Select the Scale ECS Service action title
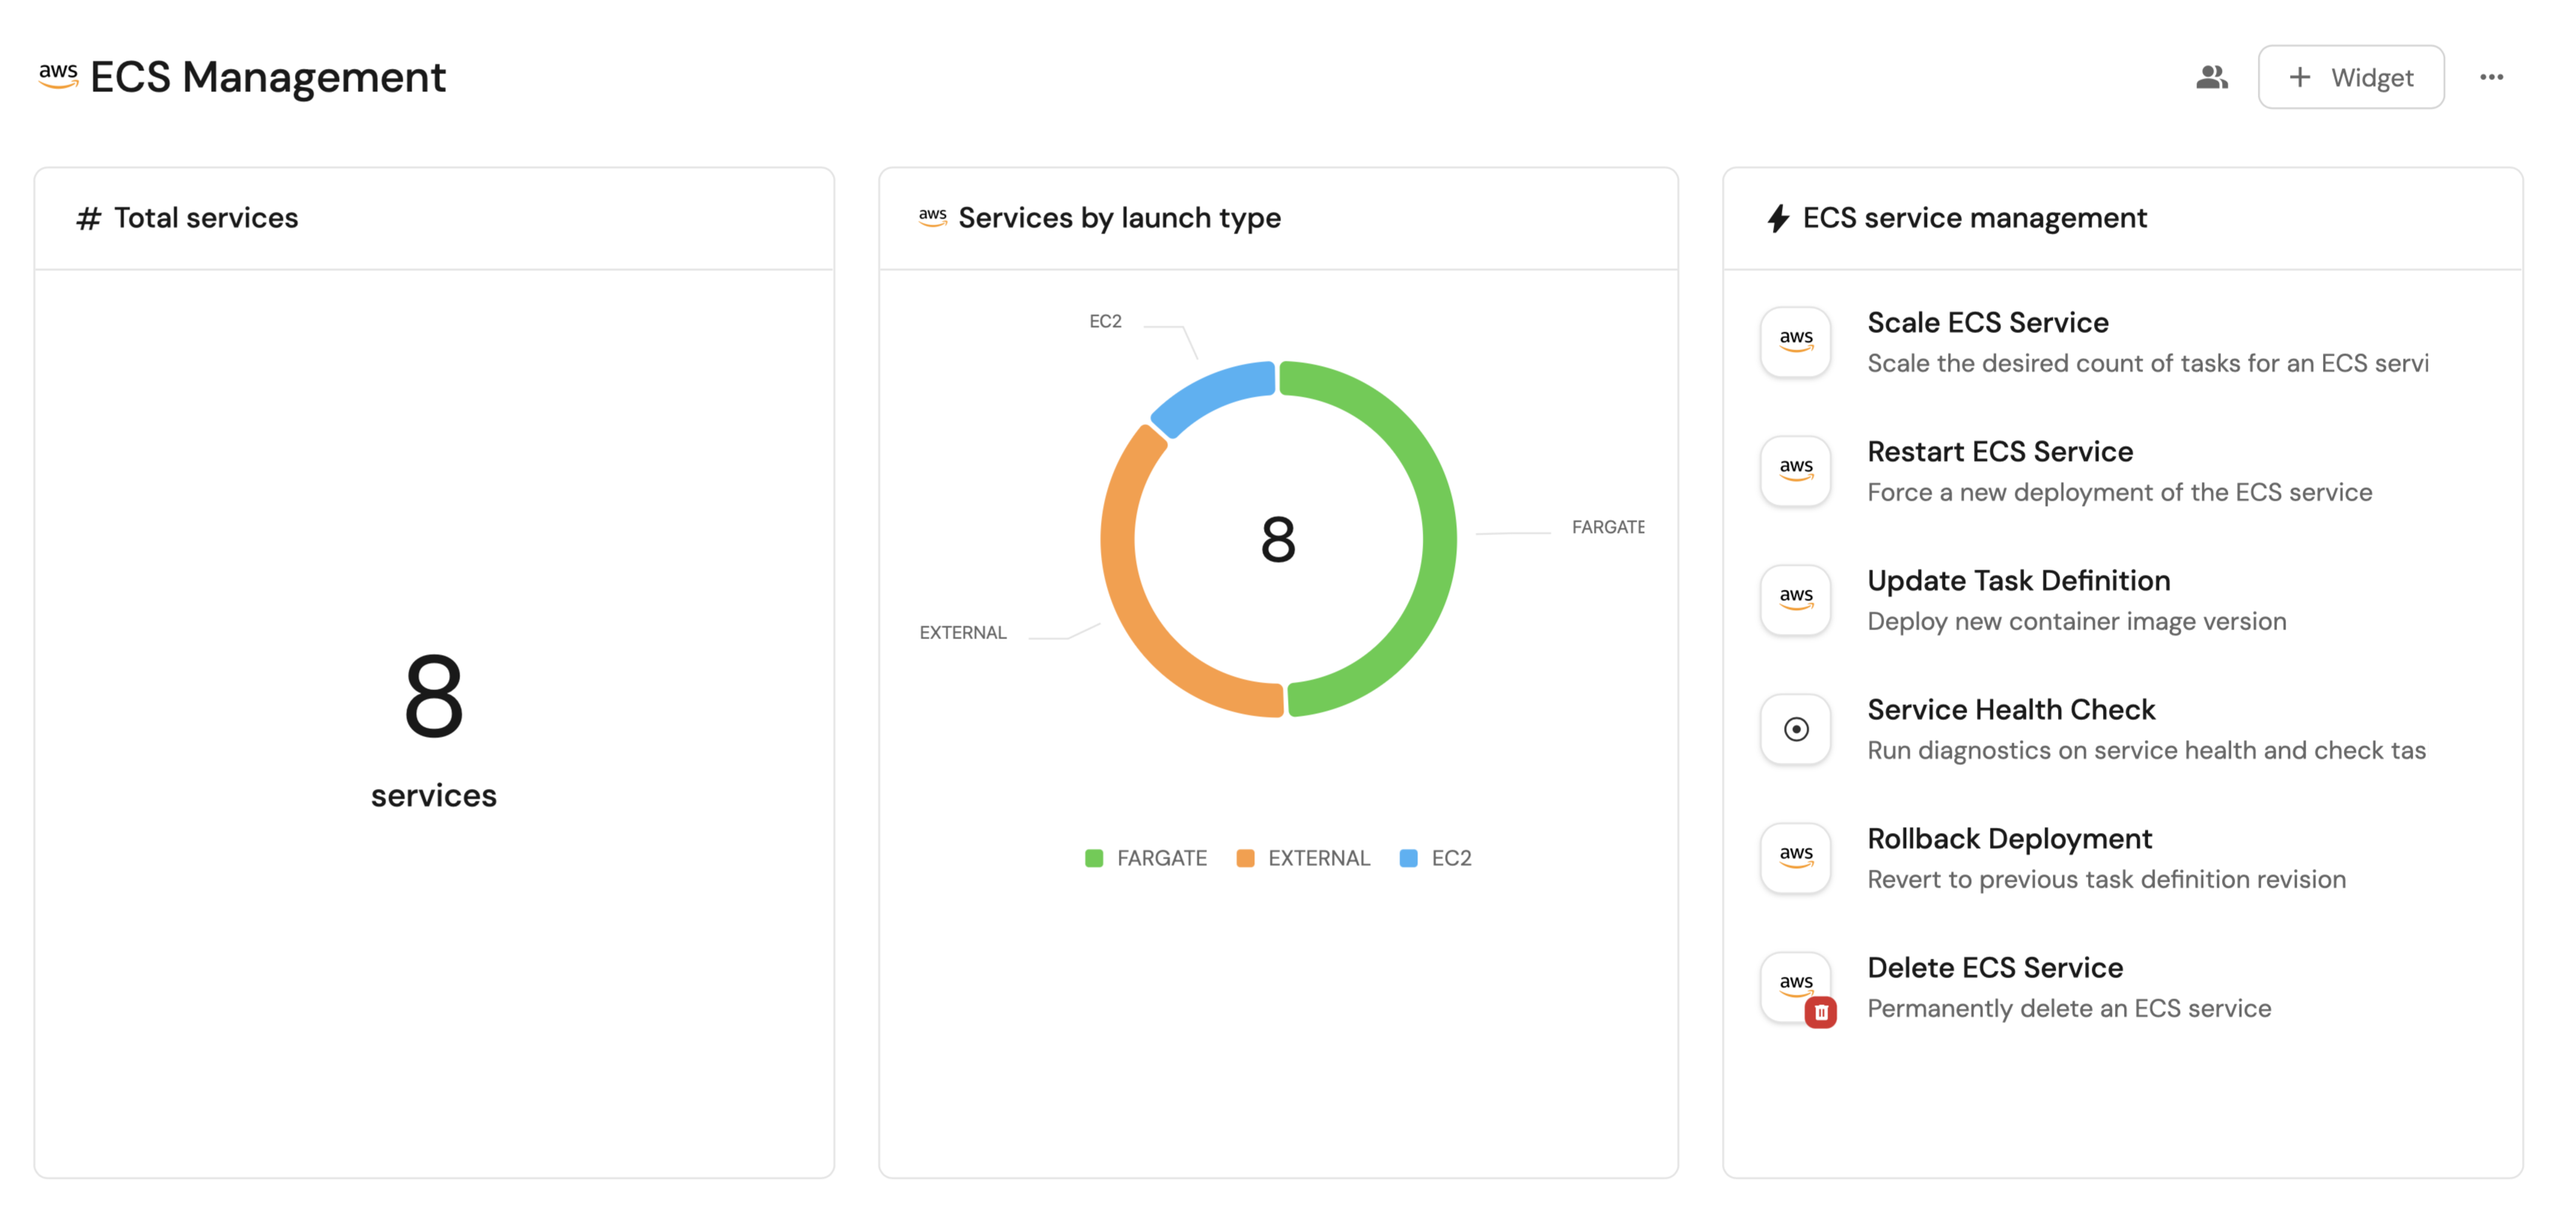Screen dimensions: 2576x1211 (1987, 322)
